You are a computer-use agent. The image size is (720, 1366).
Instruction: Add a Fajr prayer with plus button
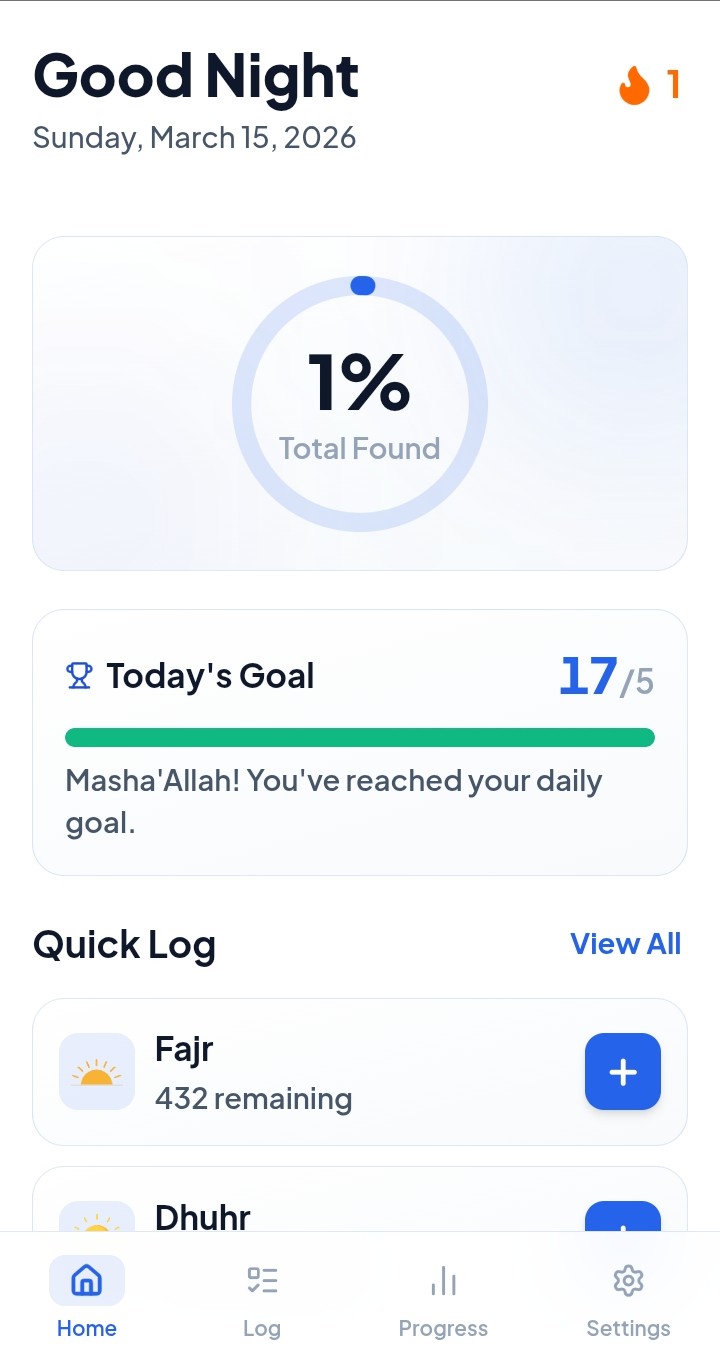(x=622, y=1072)
